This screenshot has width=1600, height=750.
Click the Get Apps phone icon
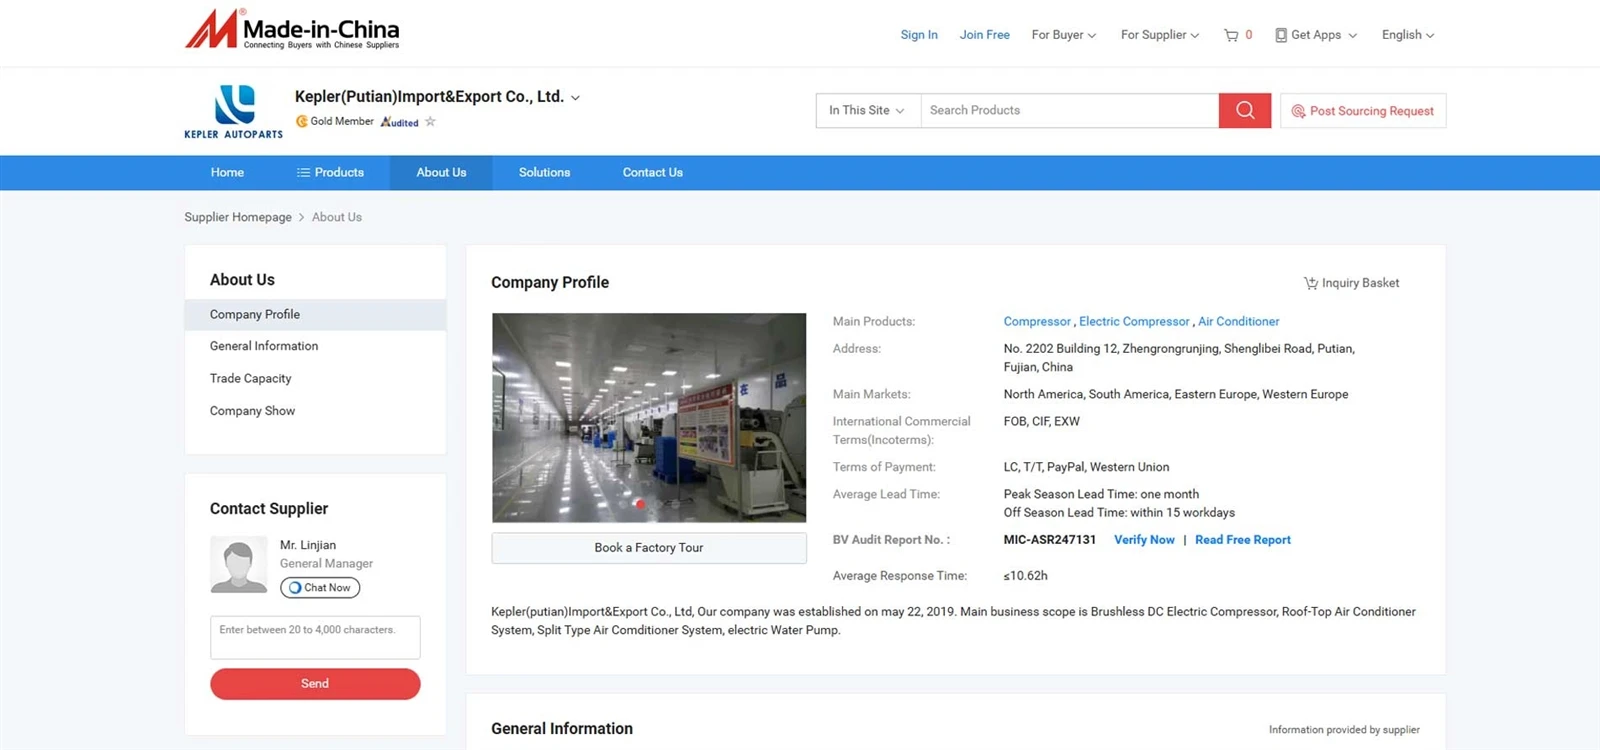[1281, 35]
